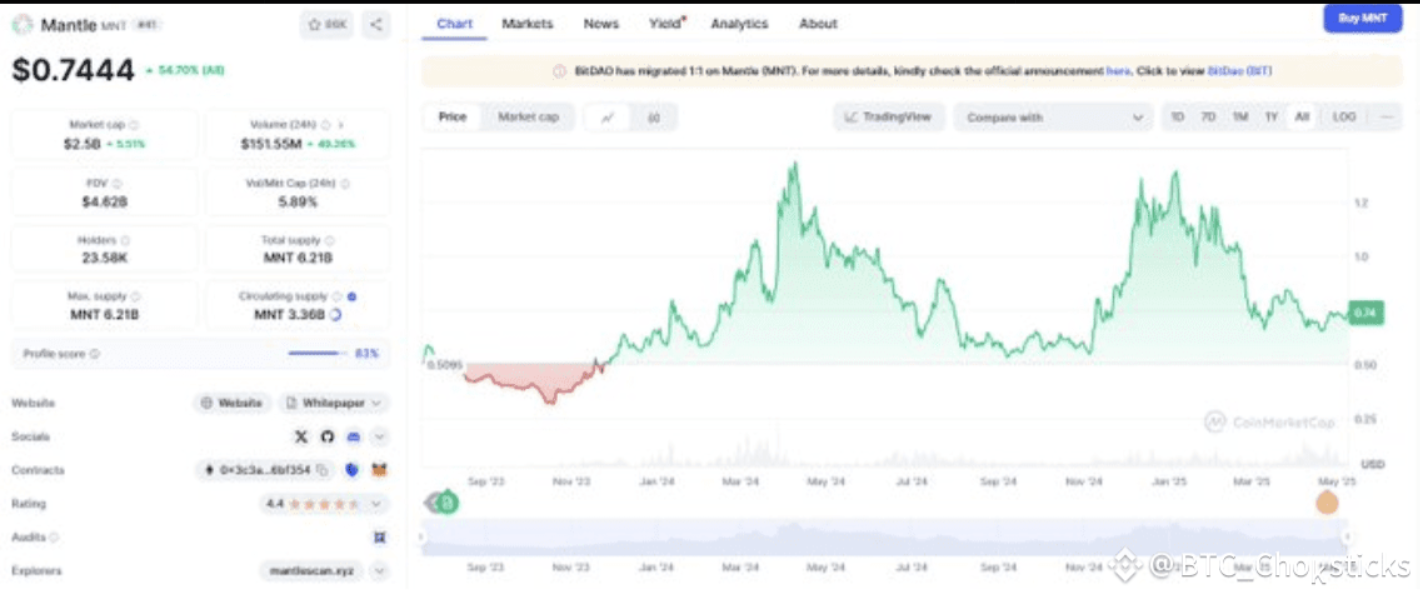Click the blue shield wallet icon
This screenshot has width=1420, height=593.
pyautogui.click(x=352, y=469)
